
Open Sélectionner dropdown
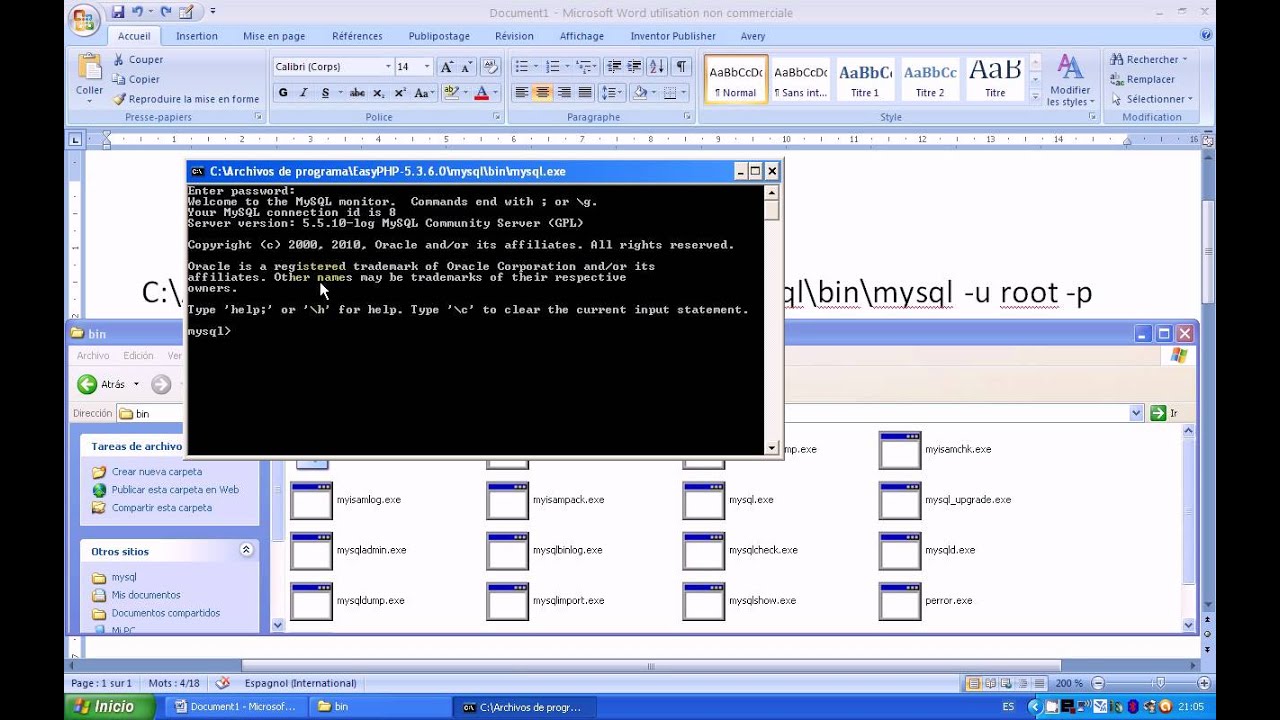click(1152, 99)
